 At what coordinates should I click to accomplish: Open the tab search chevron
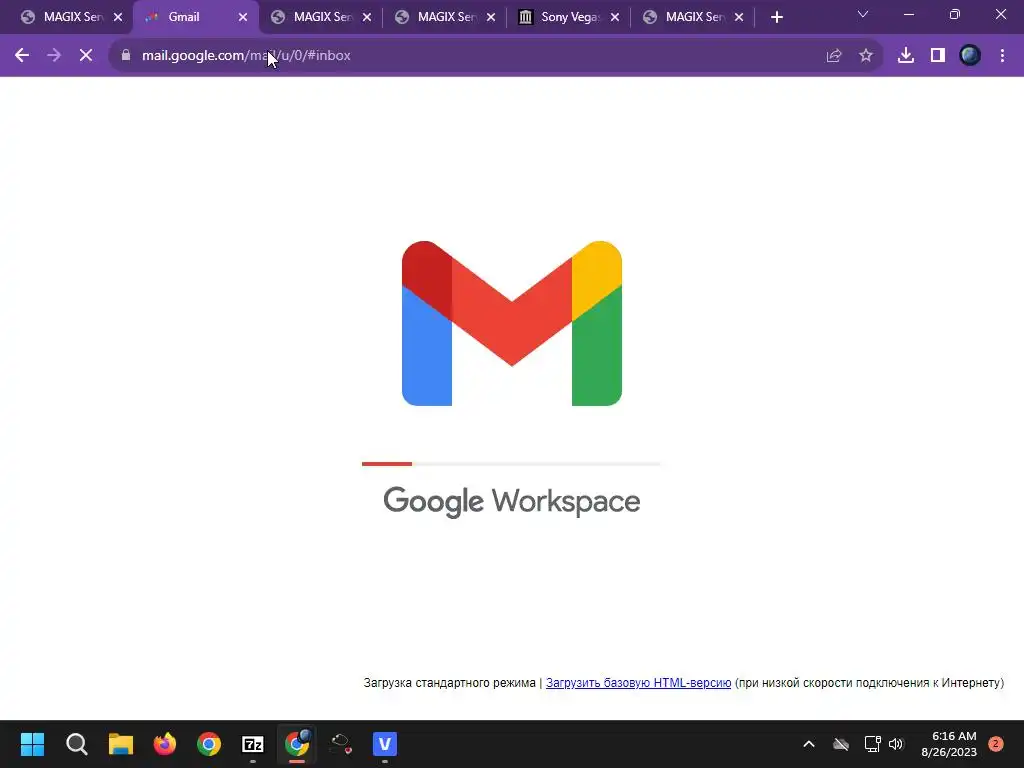pos(863,14)
